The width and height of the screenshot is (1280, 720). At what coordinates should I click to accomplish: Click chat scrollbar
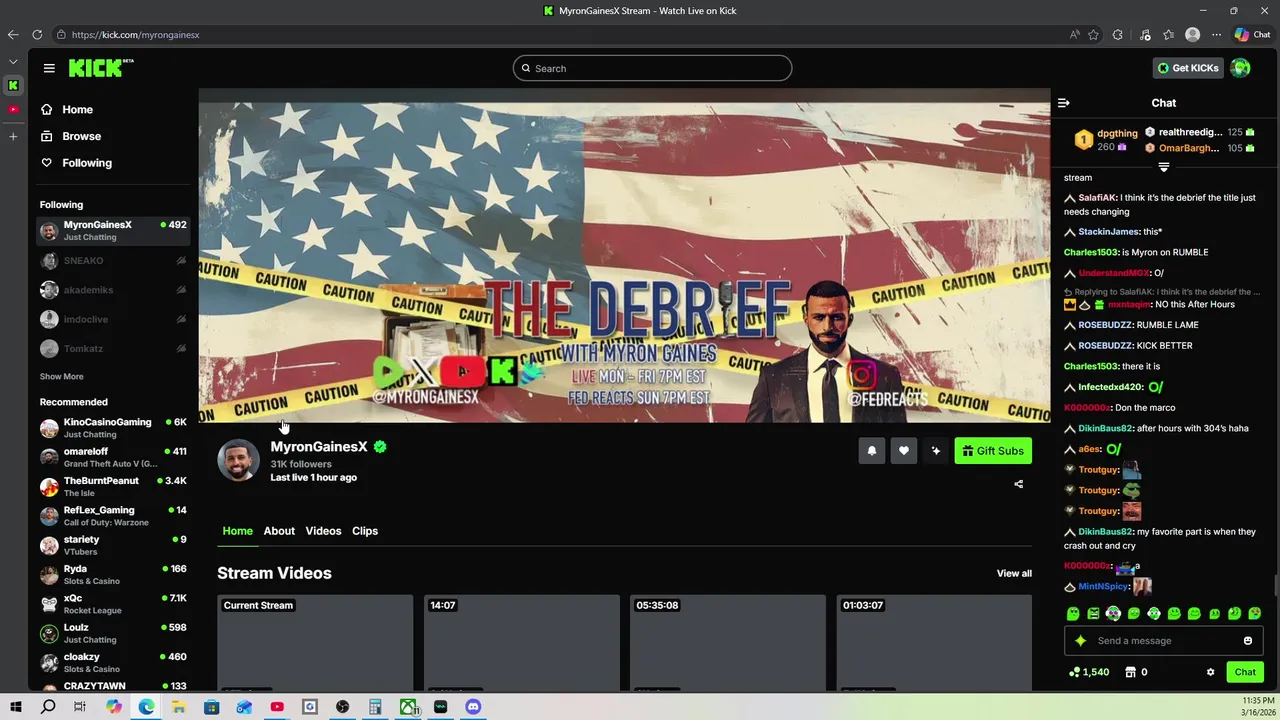click(x=1275, y=585)
